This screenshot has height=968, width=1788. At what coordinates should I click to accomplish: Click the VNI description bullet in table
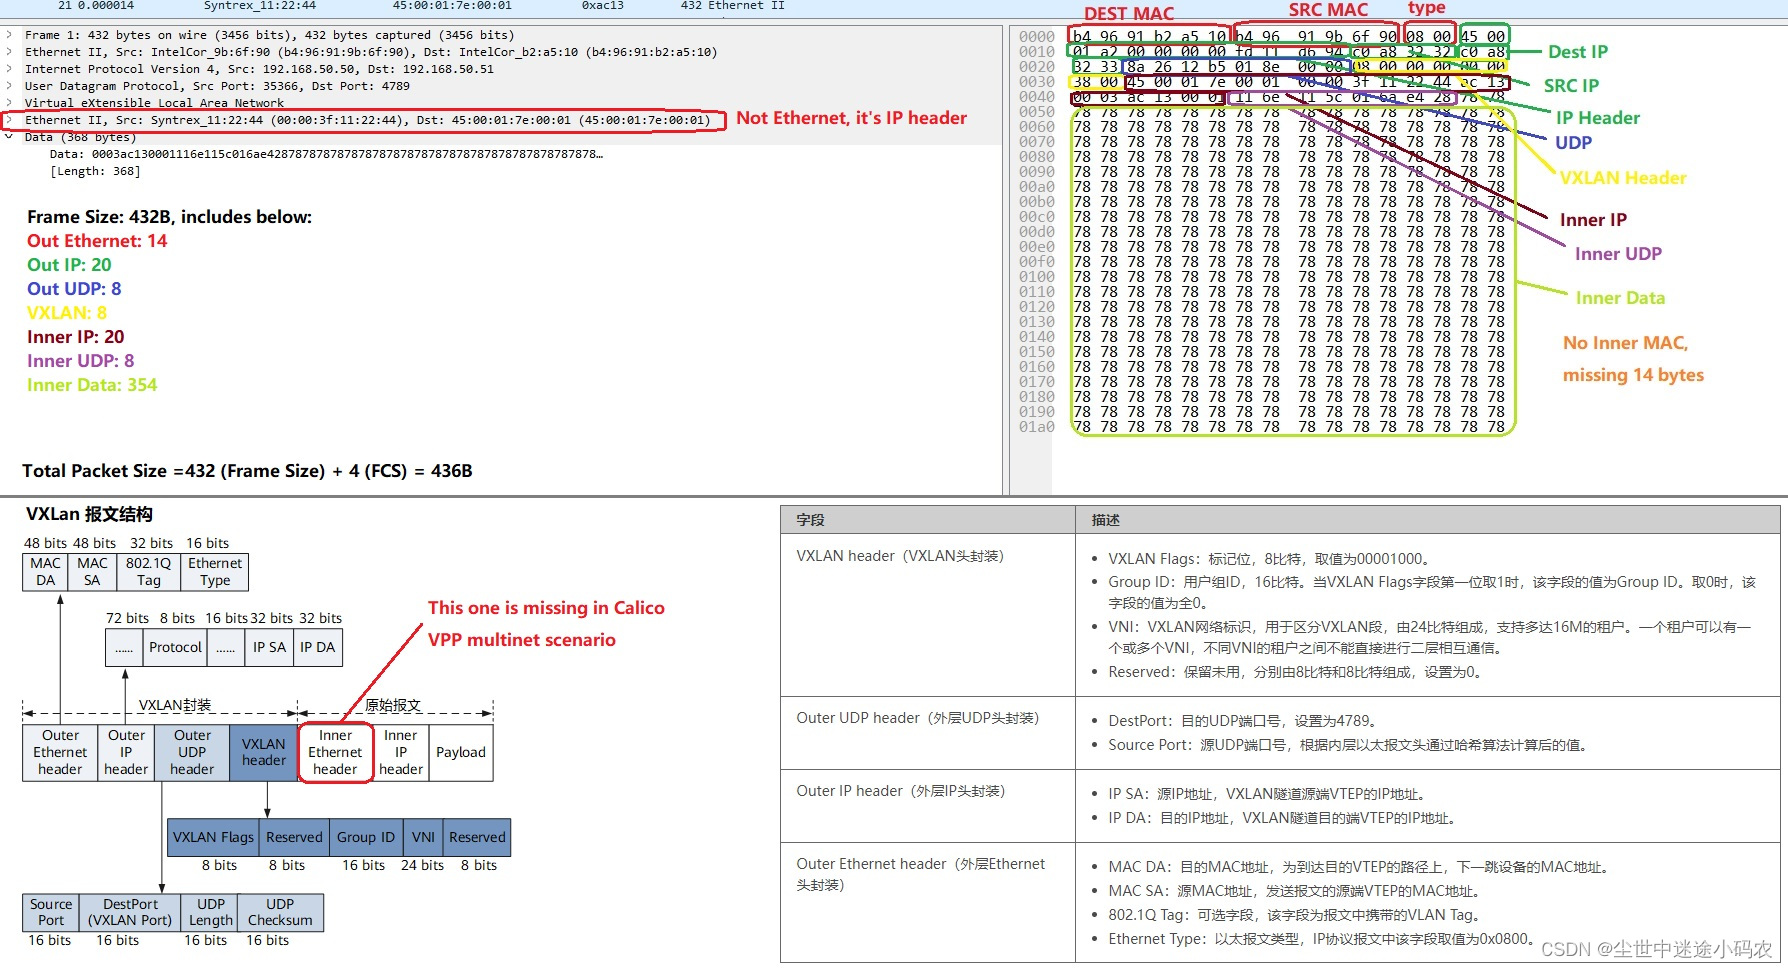(x=1429, y=637)
